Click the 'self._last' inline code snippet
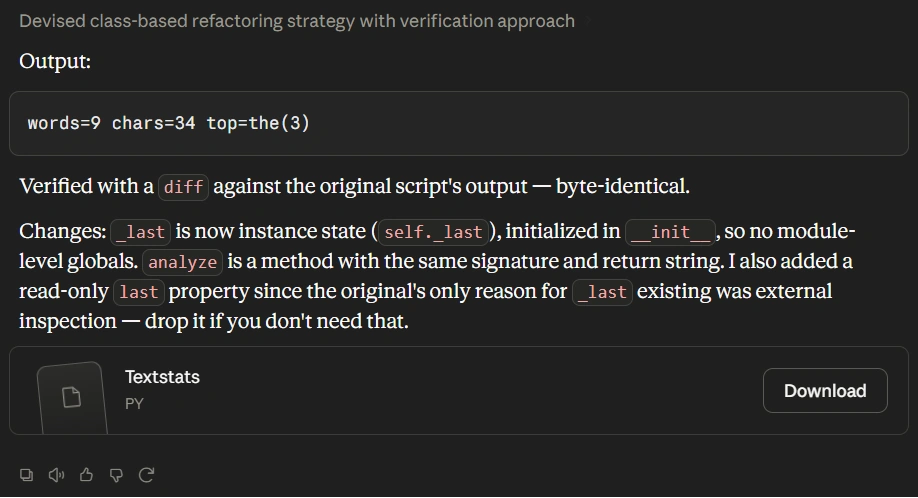The width and height of the screenshot is (918, 498). click(x=433, y=232)
